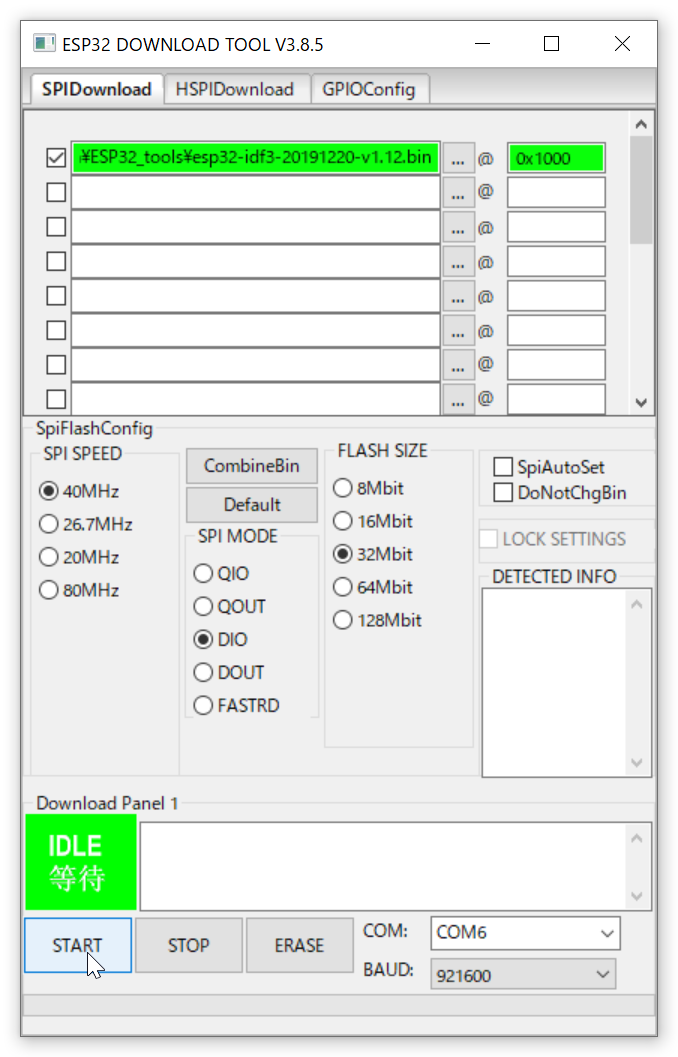Click the progress bar at the bottom
The height and width of the screenshot is (1057, 678).
click(339, 1004)
